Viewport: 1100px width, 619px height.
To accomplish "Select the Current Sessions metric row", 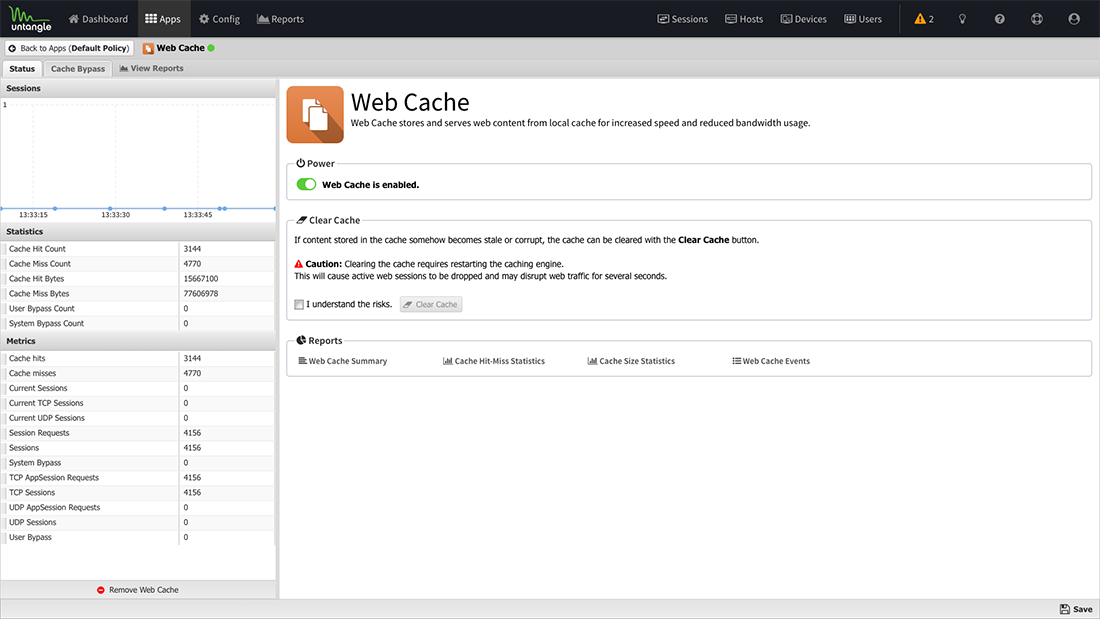I will 138,388.
